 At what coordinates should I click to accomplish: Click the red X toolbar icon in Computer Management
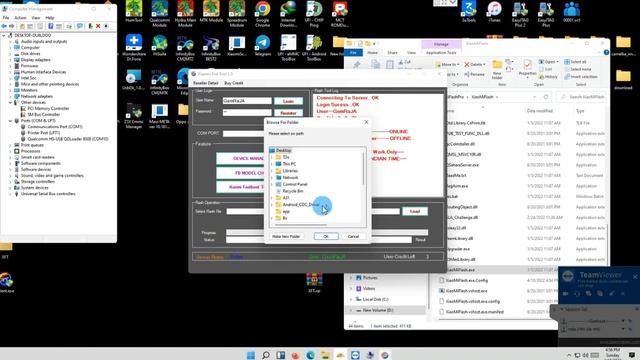pos(98,26)
